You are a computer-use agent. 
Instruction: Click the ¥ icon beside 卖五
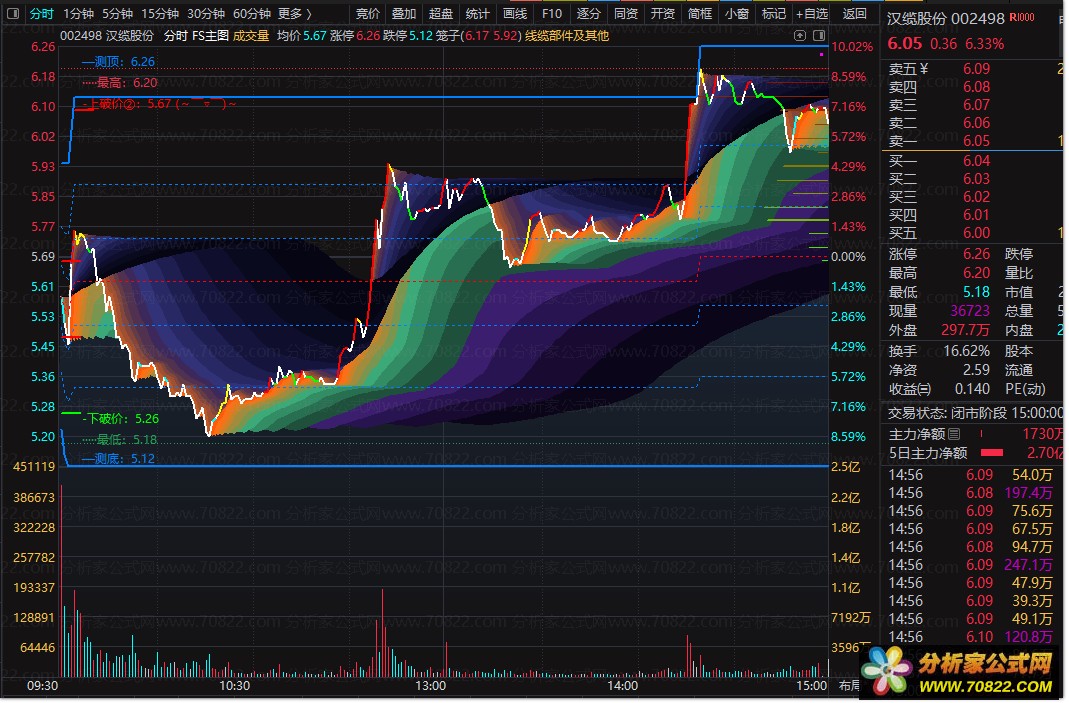[924, 69]
